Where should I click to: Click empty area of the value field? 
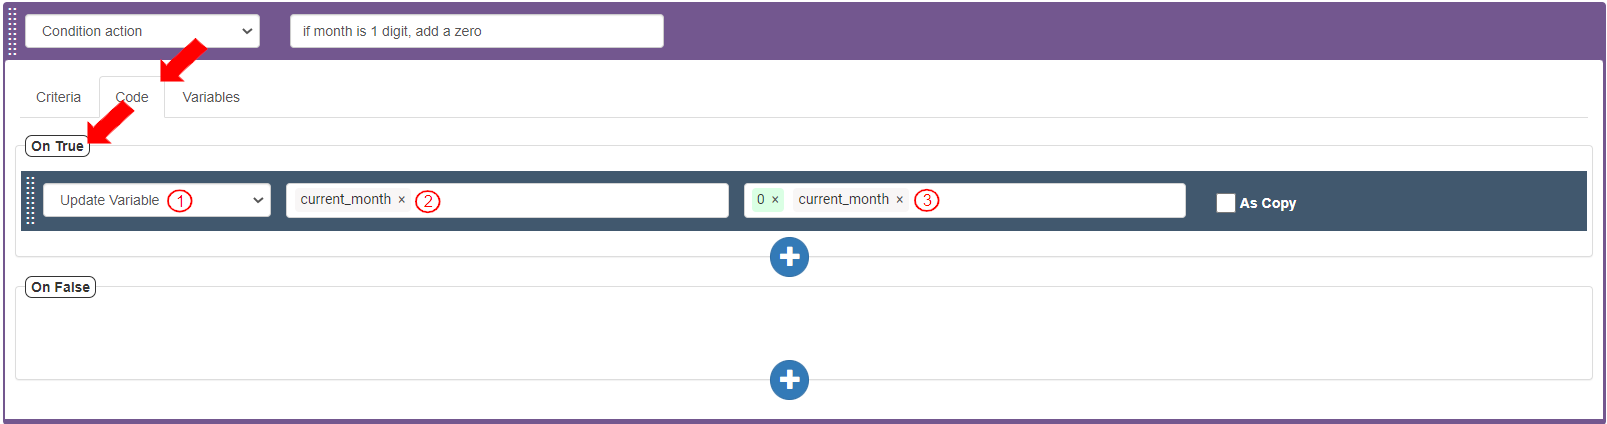point(1060,200)
